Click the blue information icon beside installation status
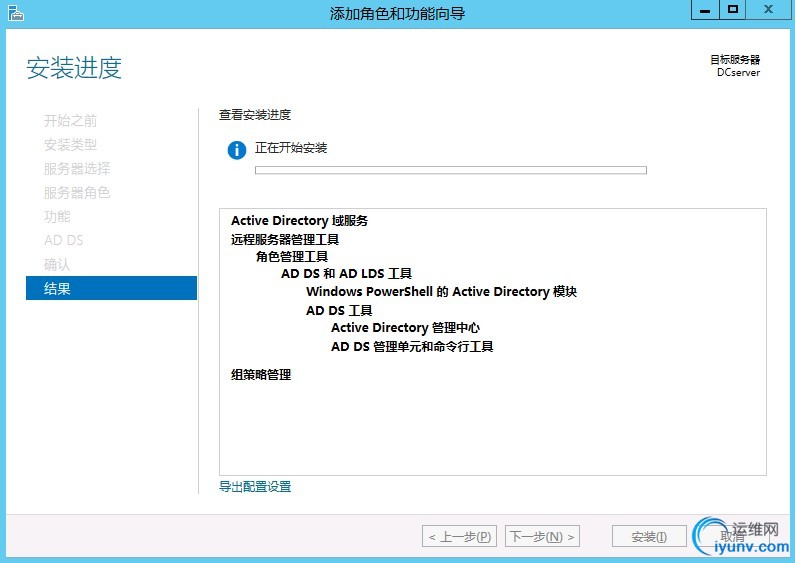This screenshot has height=563, width=795. click(x=237, y=150)
